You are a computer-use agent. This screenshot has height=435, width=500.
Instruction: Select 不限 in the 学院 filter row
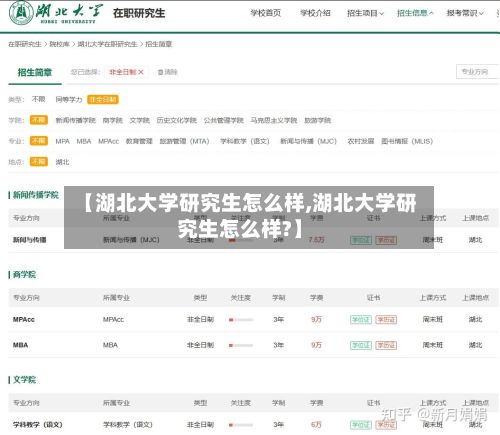pos(39,120)
